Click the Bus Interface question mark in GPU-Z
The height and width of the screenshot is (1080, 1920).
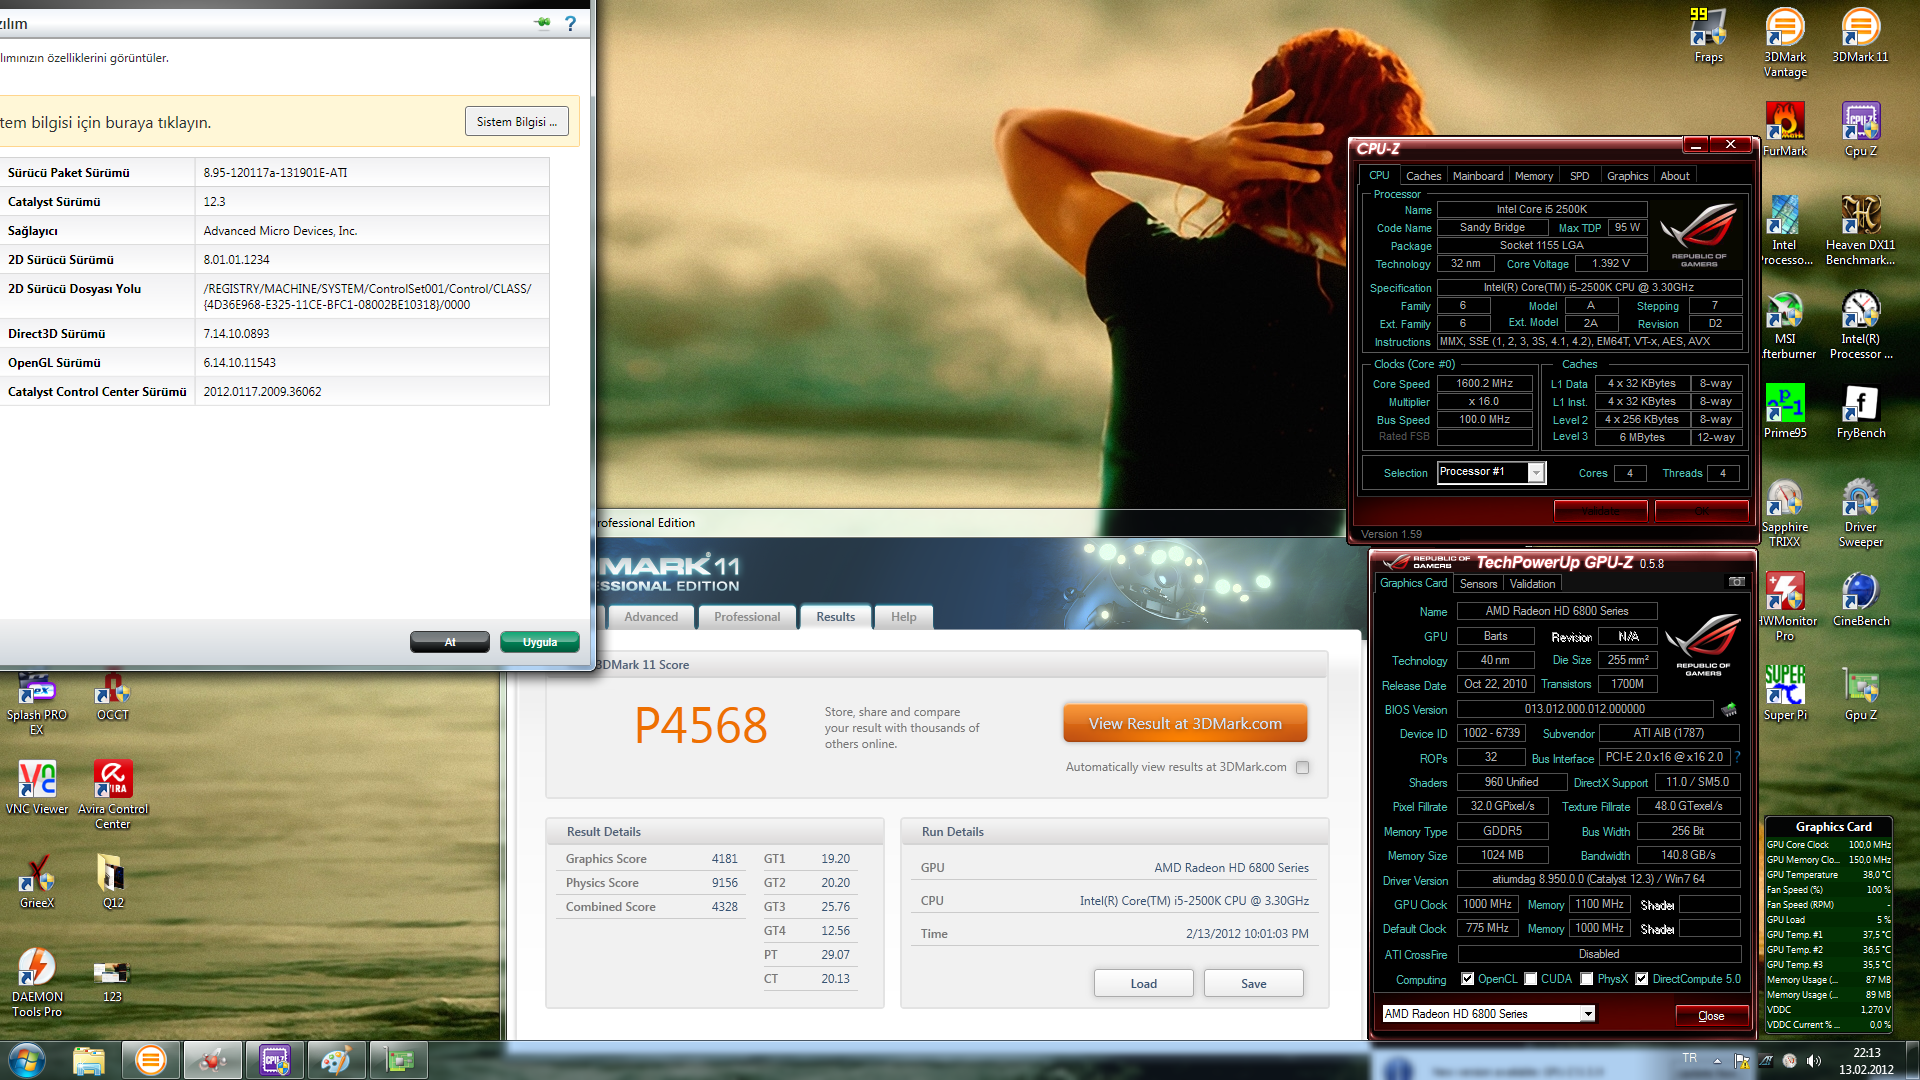tap(1737, 757)
